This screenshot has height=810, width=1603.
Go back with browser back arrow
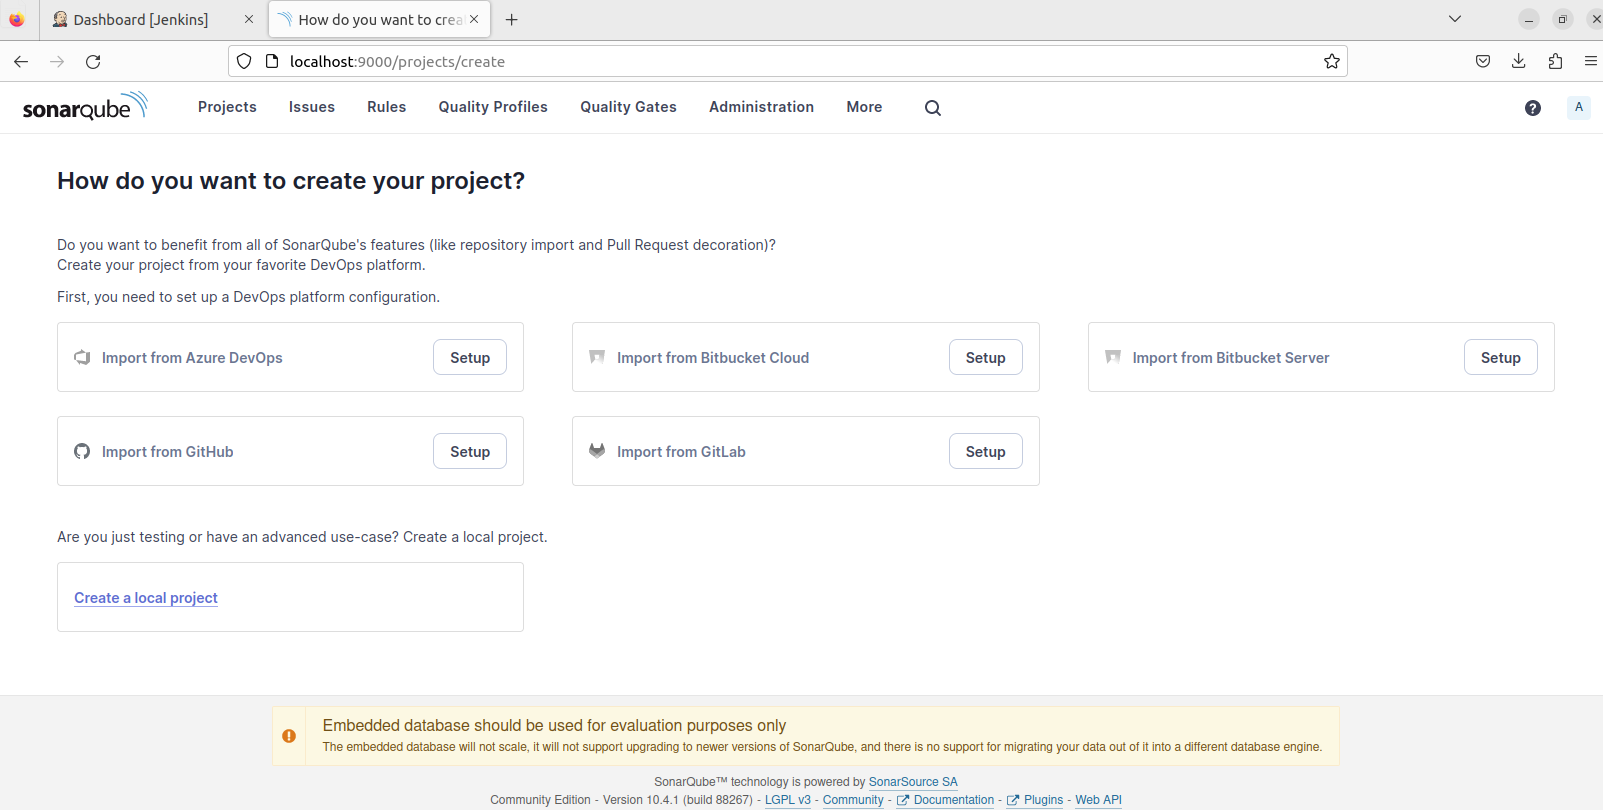click(21, 61)
